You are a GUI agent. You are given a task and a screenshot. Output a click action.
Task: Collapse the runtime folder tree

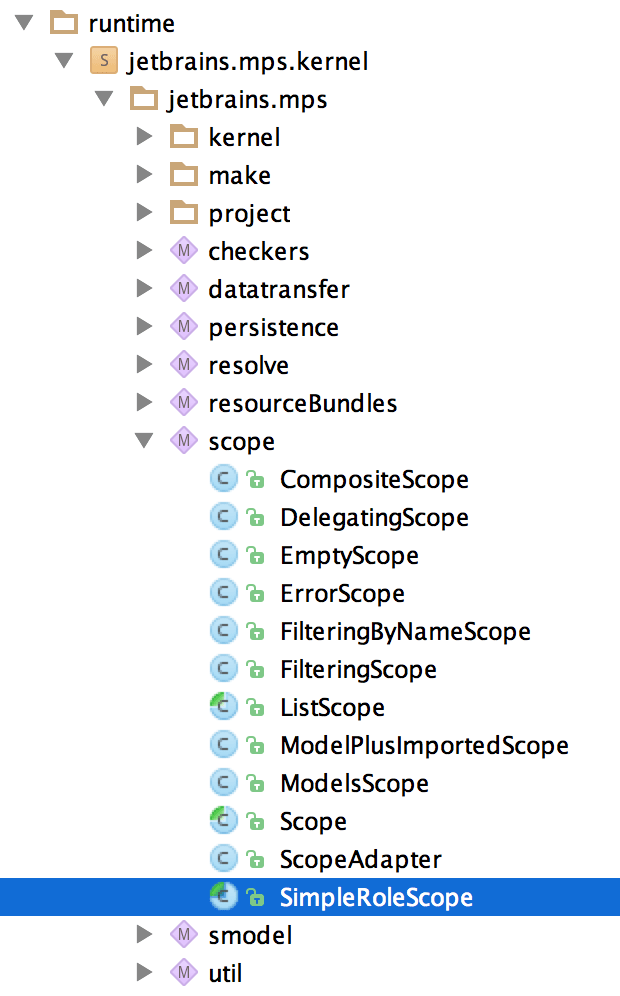(25, 23)
